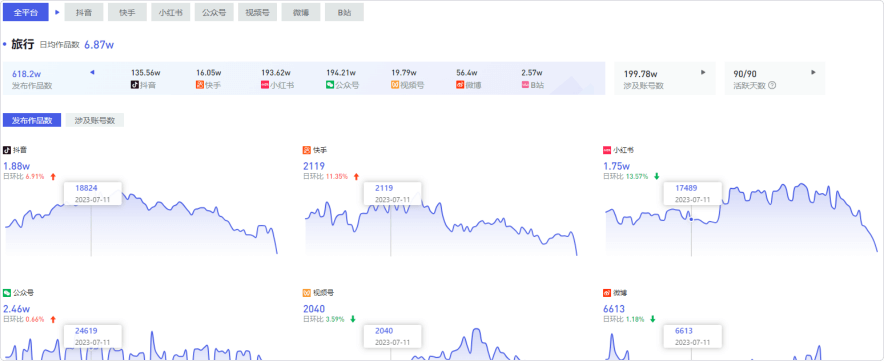Click the 视频号 icon in stats bar
The image size is (884, 361).
tap(395, 85)
